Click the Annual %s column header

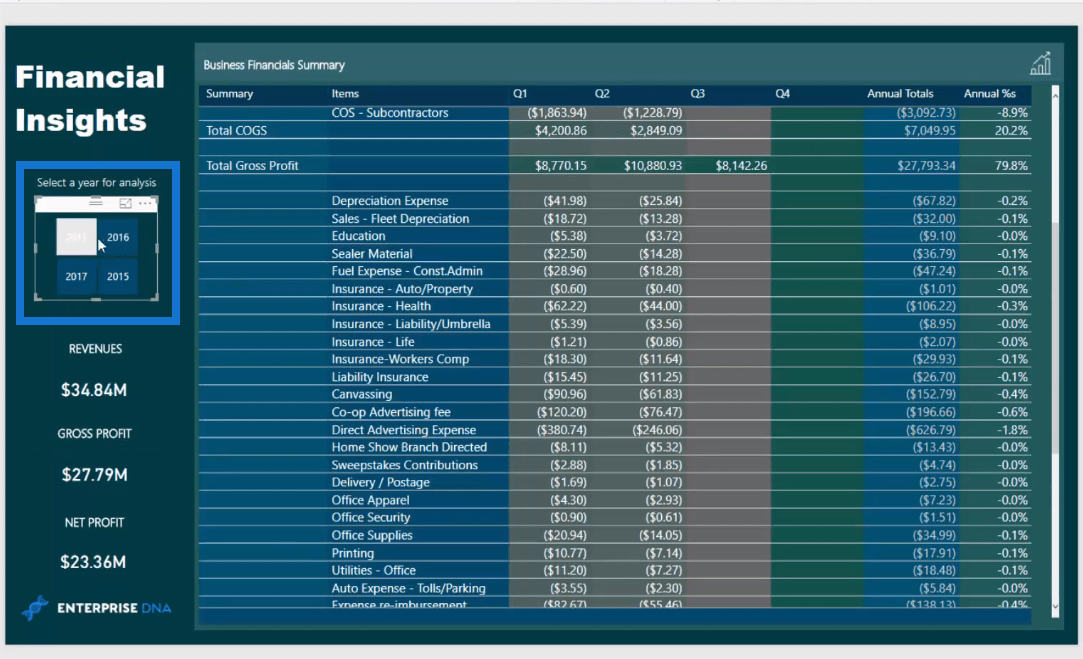990,94
